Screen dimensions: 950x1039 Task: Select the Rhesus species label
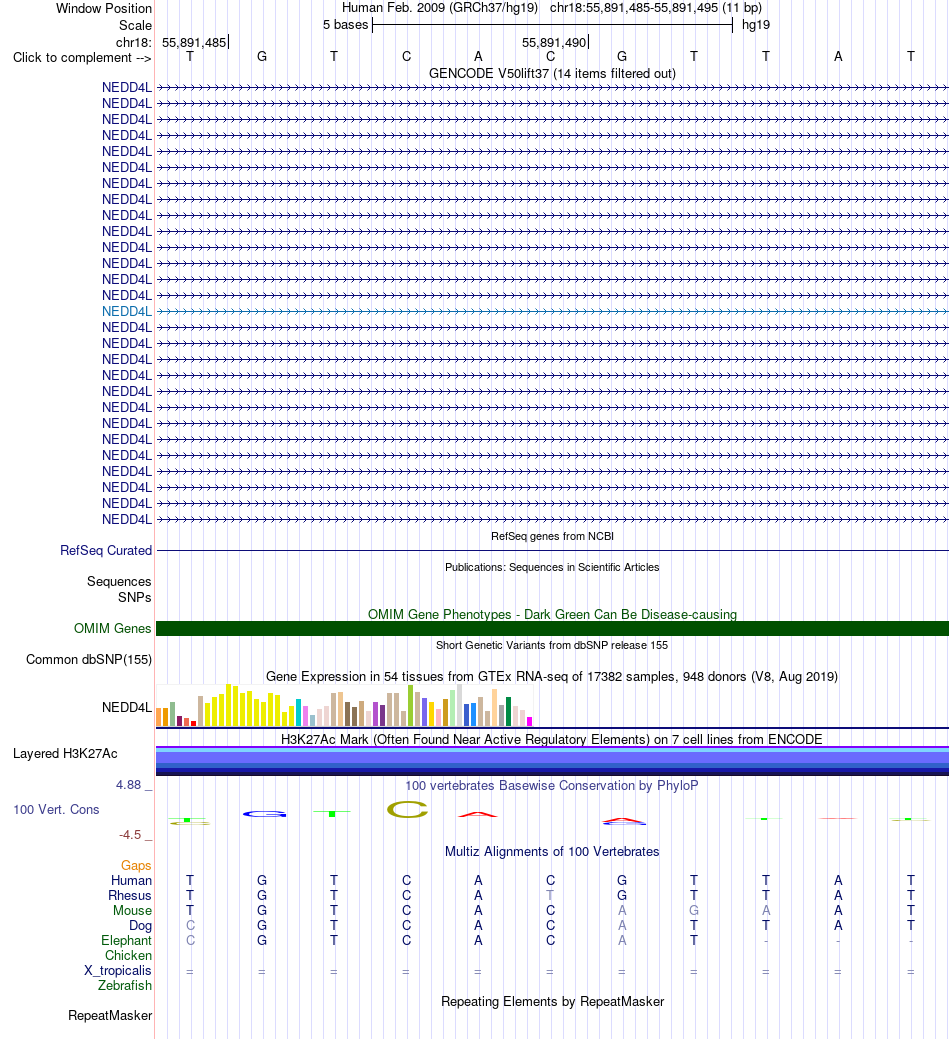point(130,896)
